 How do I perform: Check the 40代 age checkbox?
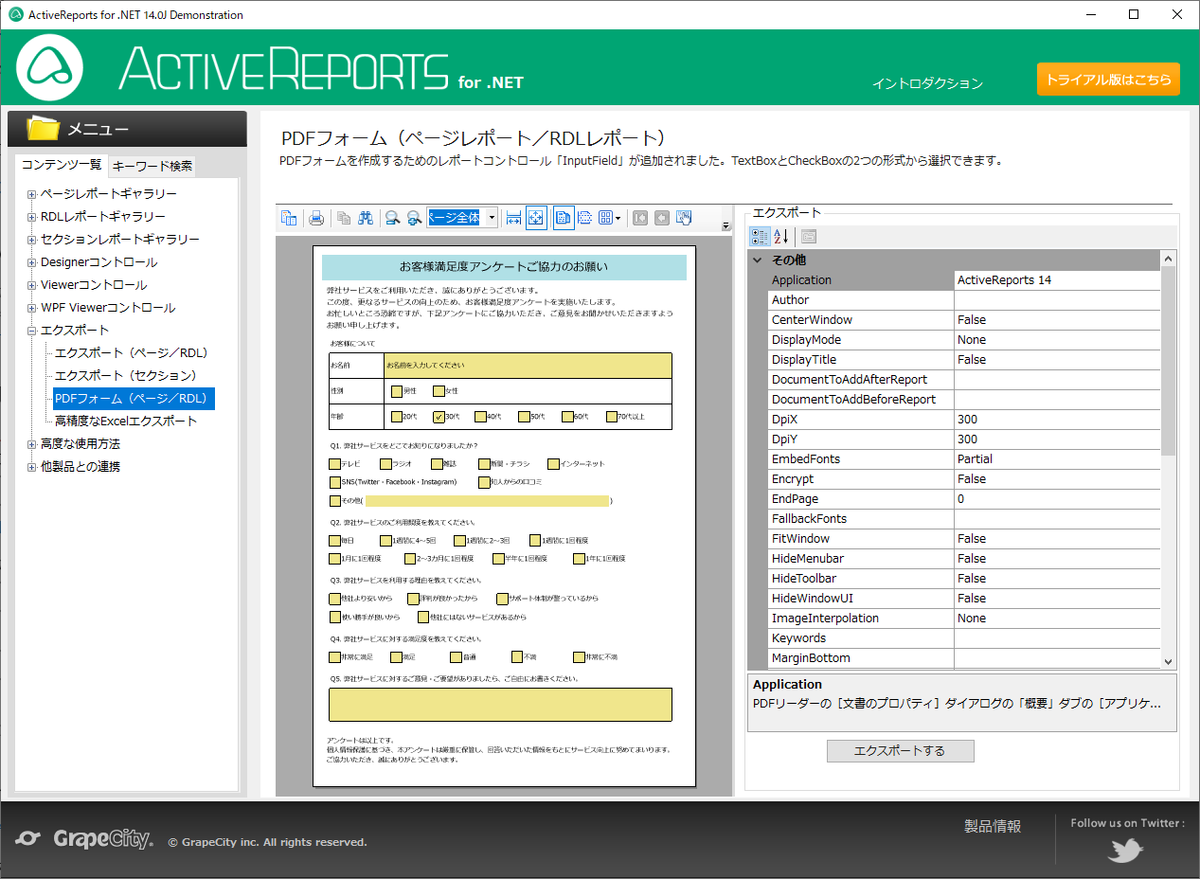click(x=481, y=416)
